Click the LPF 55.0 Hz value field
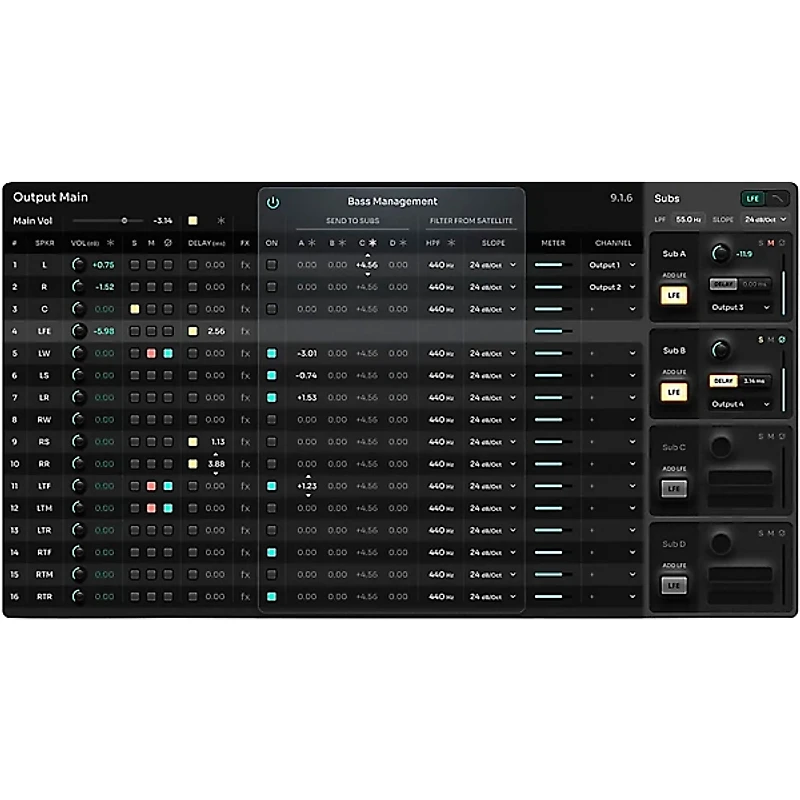Screen dimensions: 800x800 click(687, 218)
